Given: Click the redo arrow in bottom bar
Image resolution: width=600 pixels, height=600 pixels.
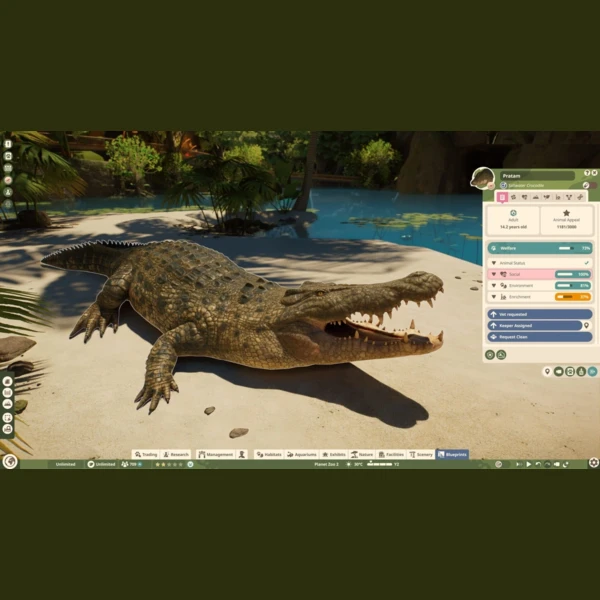Looking at the screenshot, I should tap(547, 464).
